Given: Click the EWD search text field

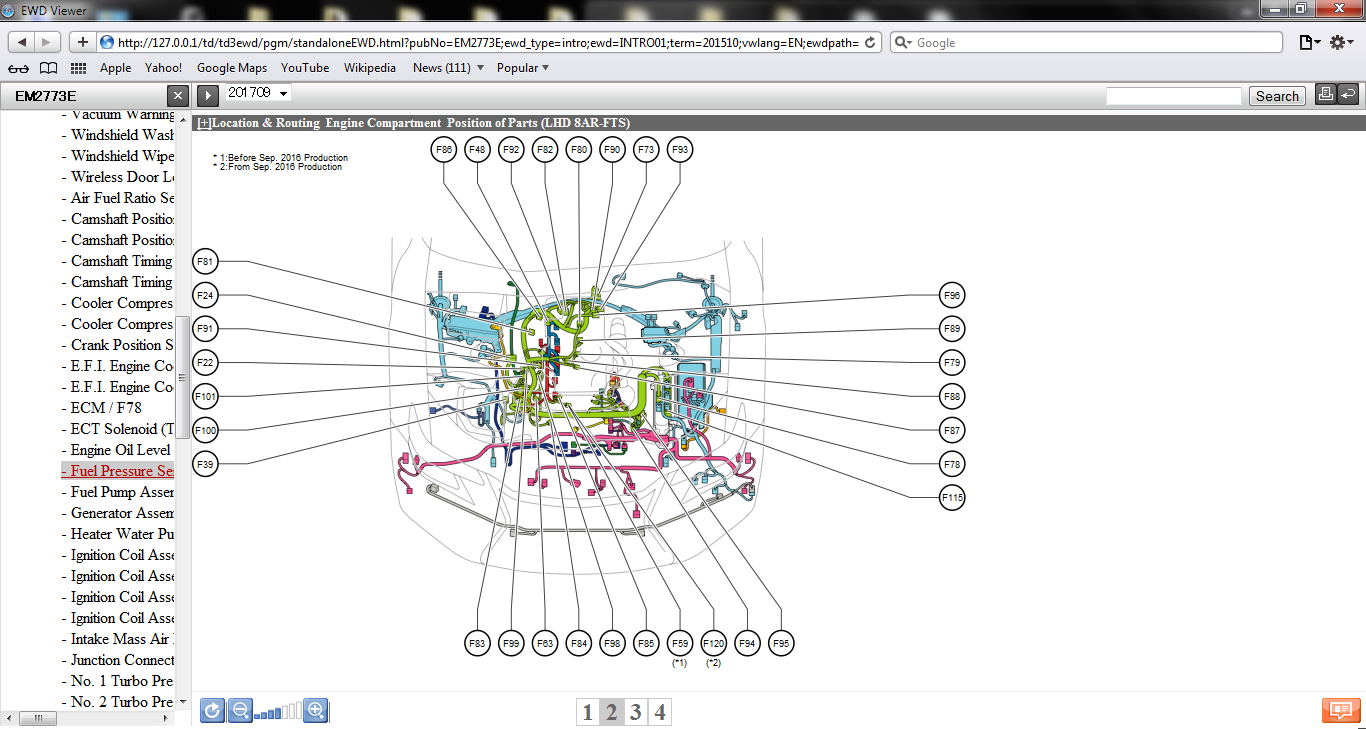Looking at the screenshot, I should (1172, 96).
